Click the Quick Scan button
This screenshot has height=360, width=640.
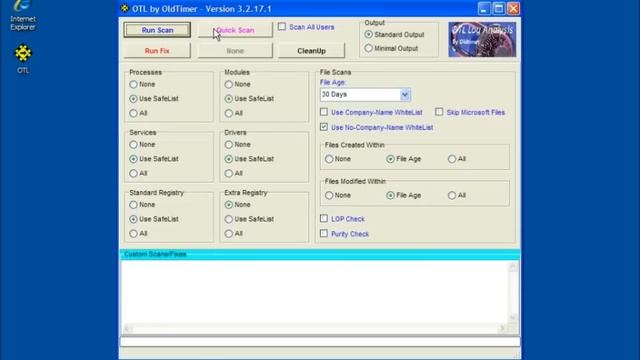(x=235, y=30)
